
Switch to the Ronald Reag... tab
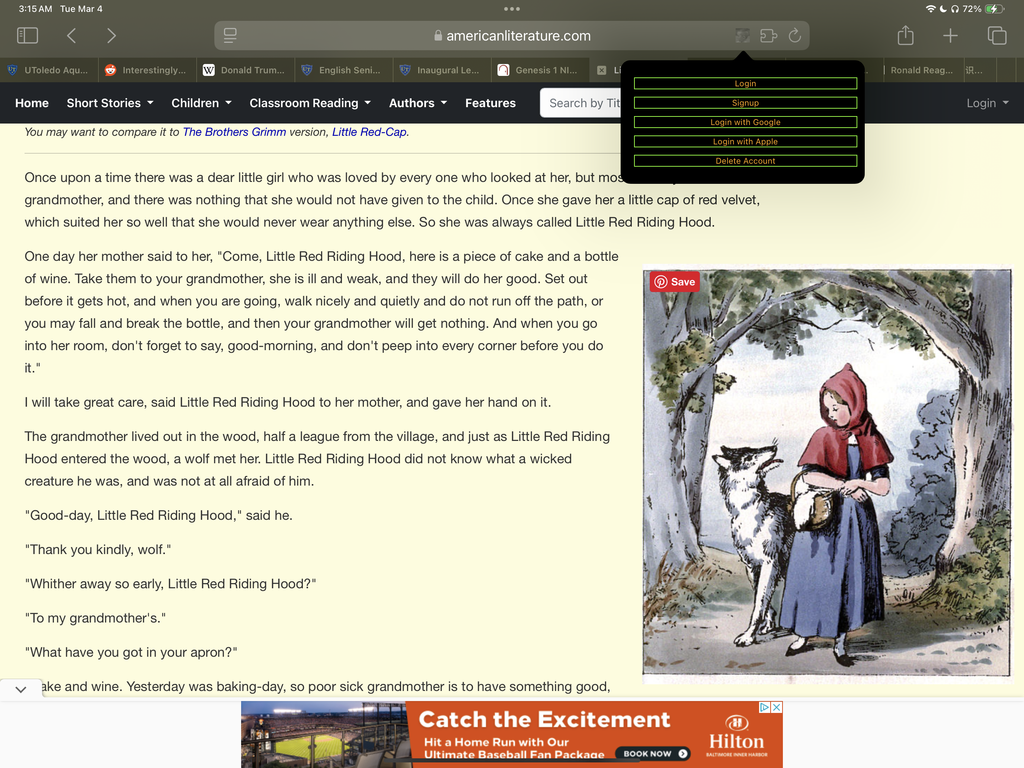click(921, 70)
